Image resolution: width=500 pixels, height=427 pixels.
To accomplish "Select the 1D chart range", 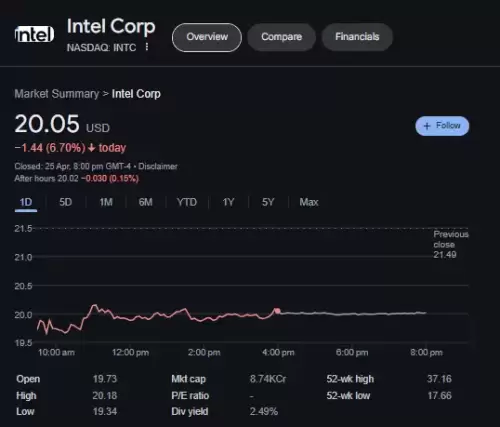I will pyautogui.click(x=26, y=202).
